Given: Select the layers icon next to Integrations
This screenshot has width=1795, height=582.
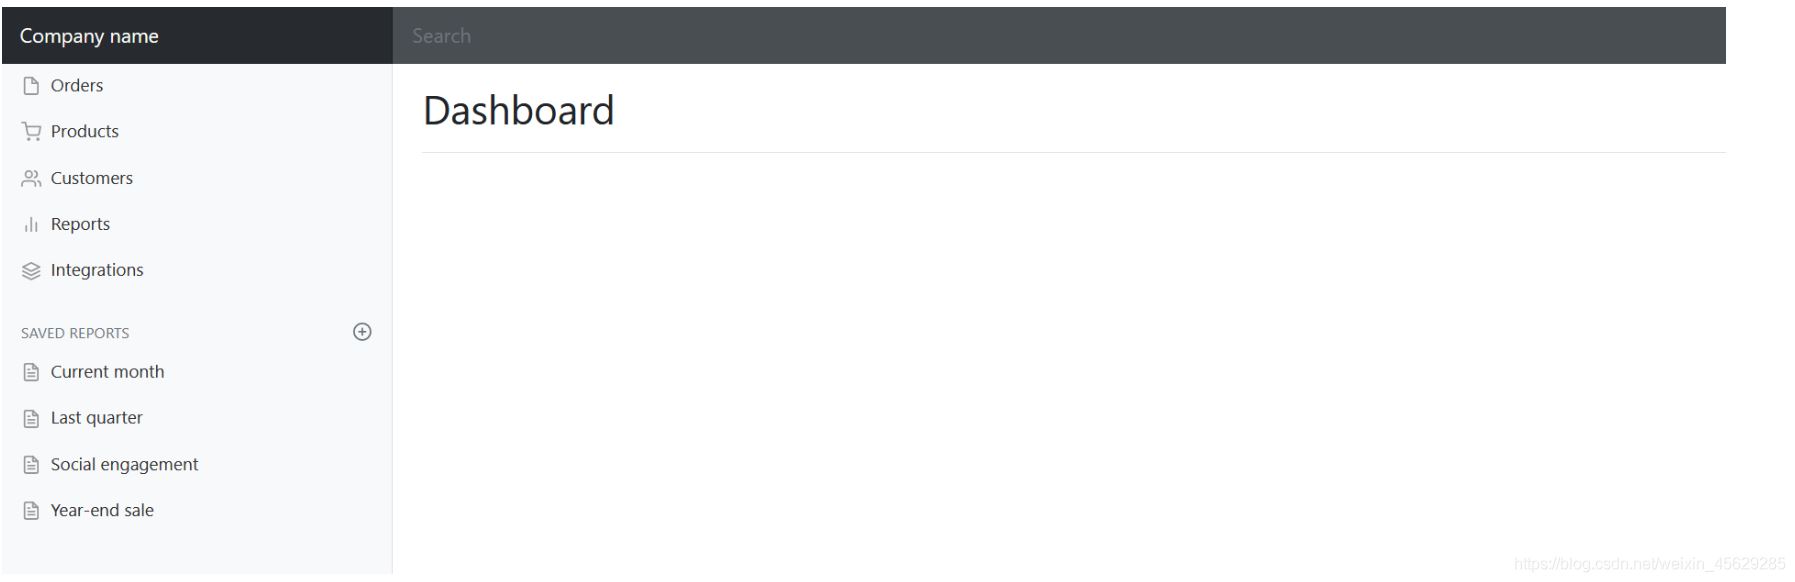Looking at the screenshot, I should [30, 269].
